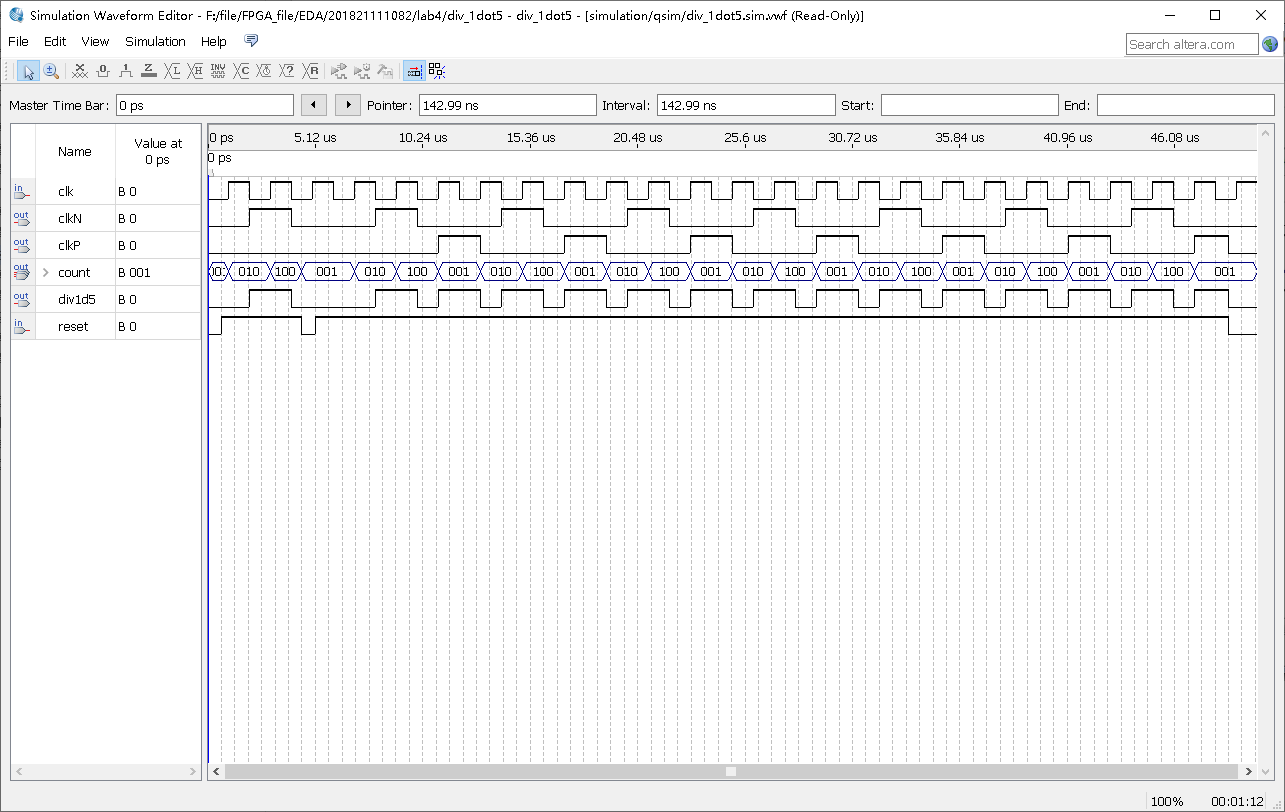1285x812 pixels.
Task: Click count value 'B 001' cell
Action: [x=158, y=272]
